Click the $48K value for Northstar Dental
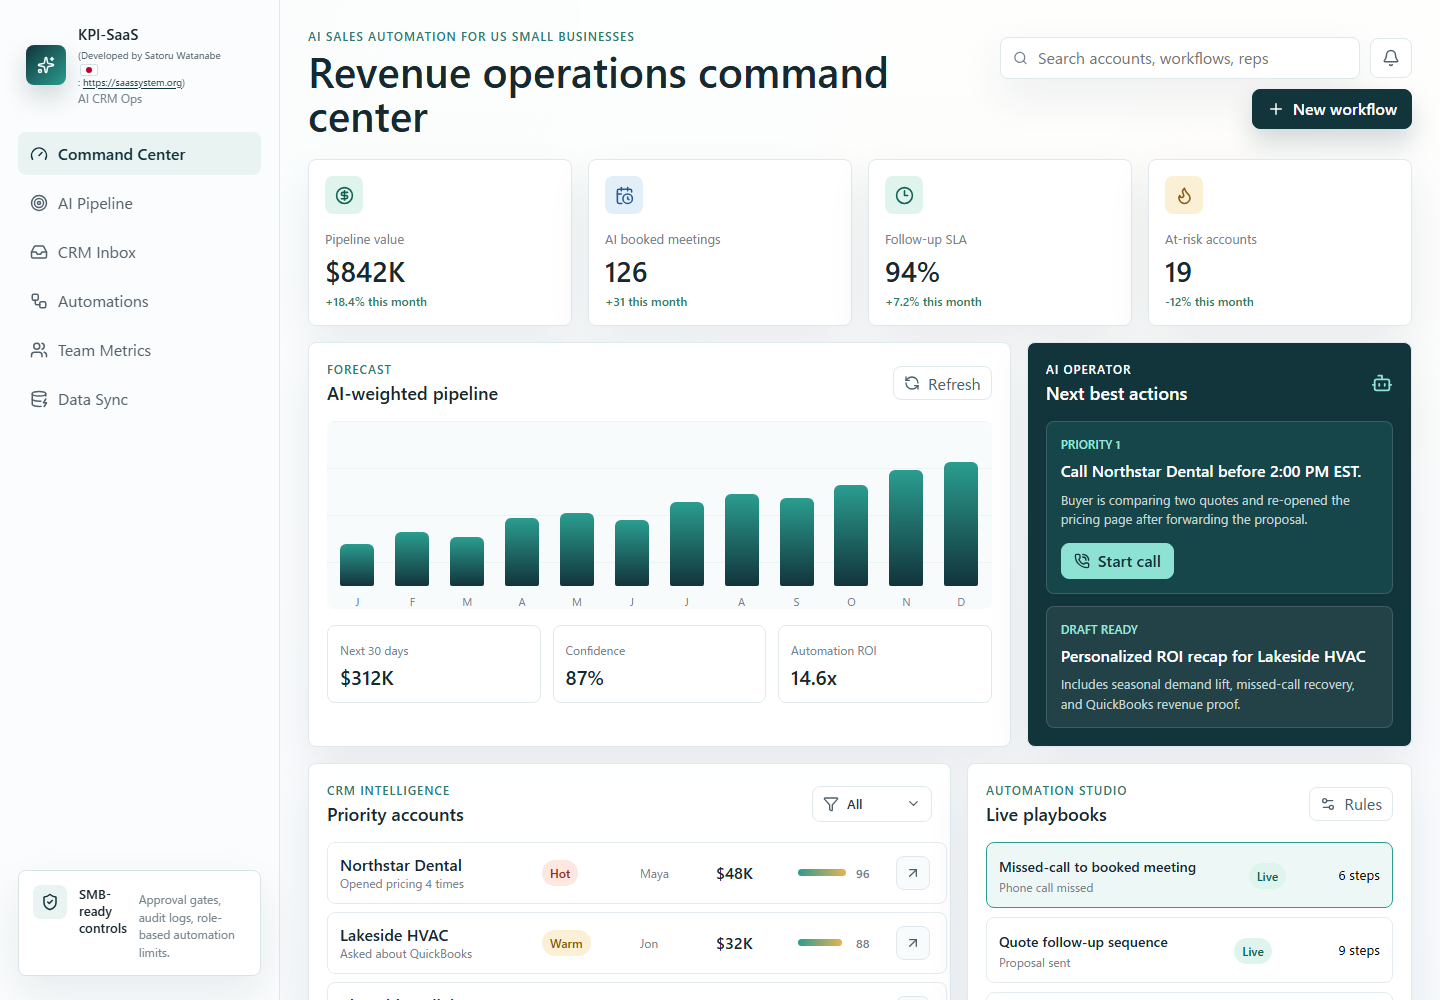1440x1000 pixels. tap(734, 873)
